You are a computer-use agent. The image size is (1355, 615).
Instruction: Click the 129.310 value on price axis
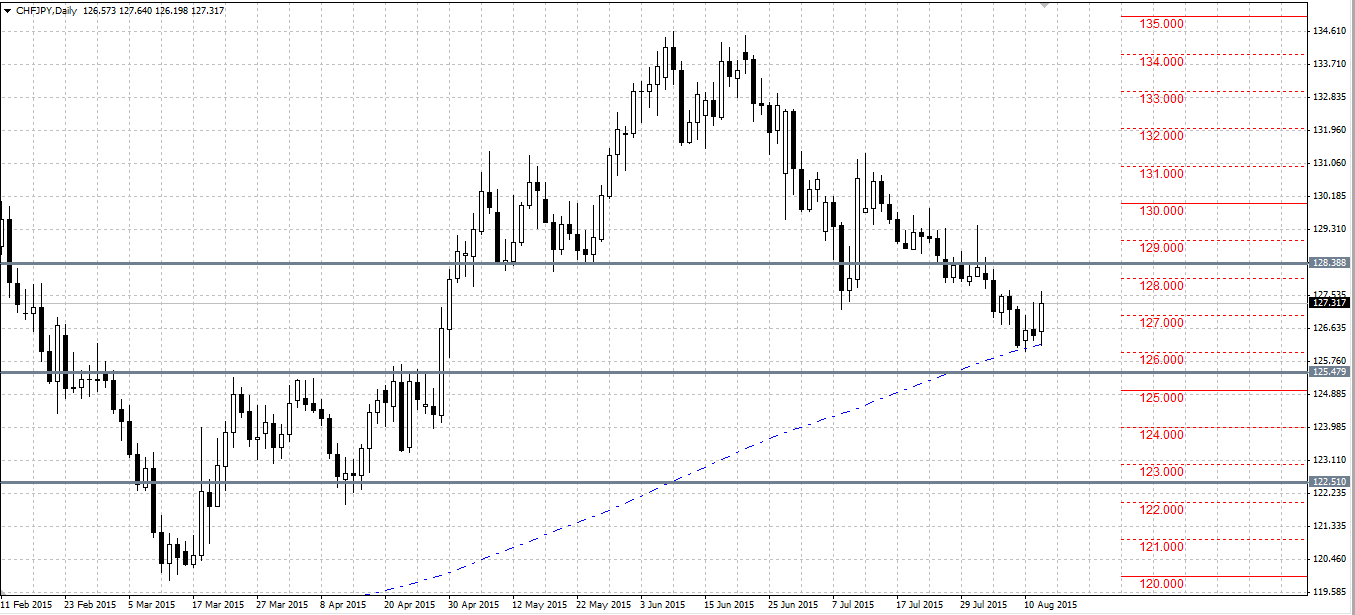pyautogui.click(x=1329, y=229)
